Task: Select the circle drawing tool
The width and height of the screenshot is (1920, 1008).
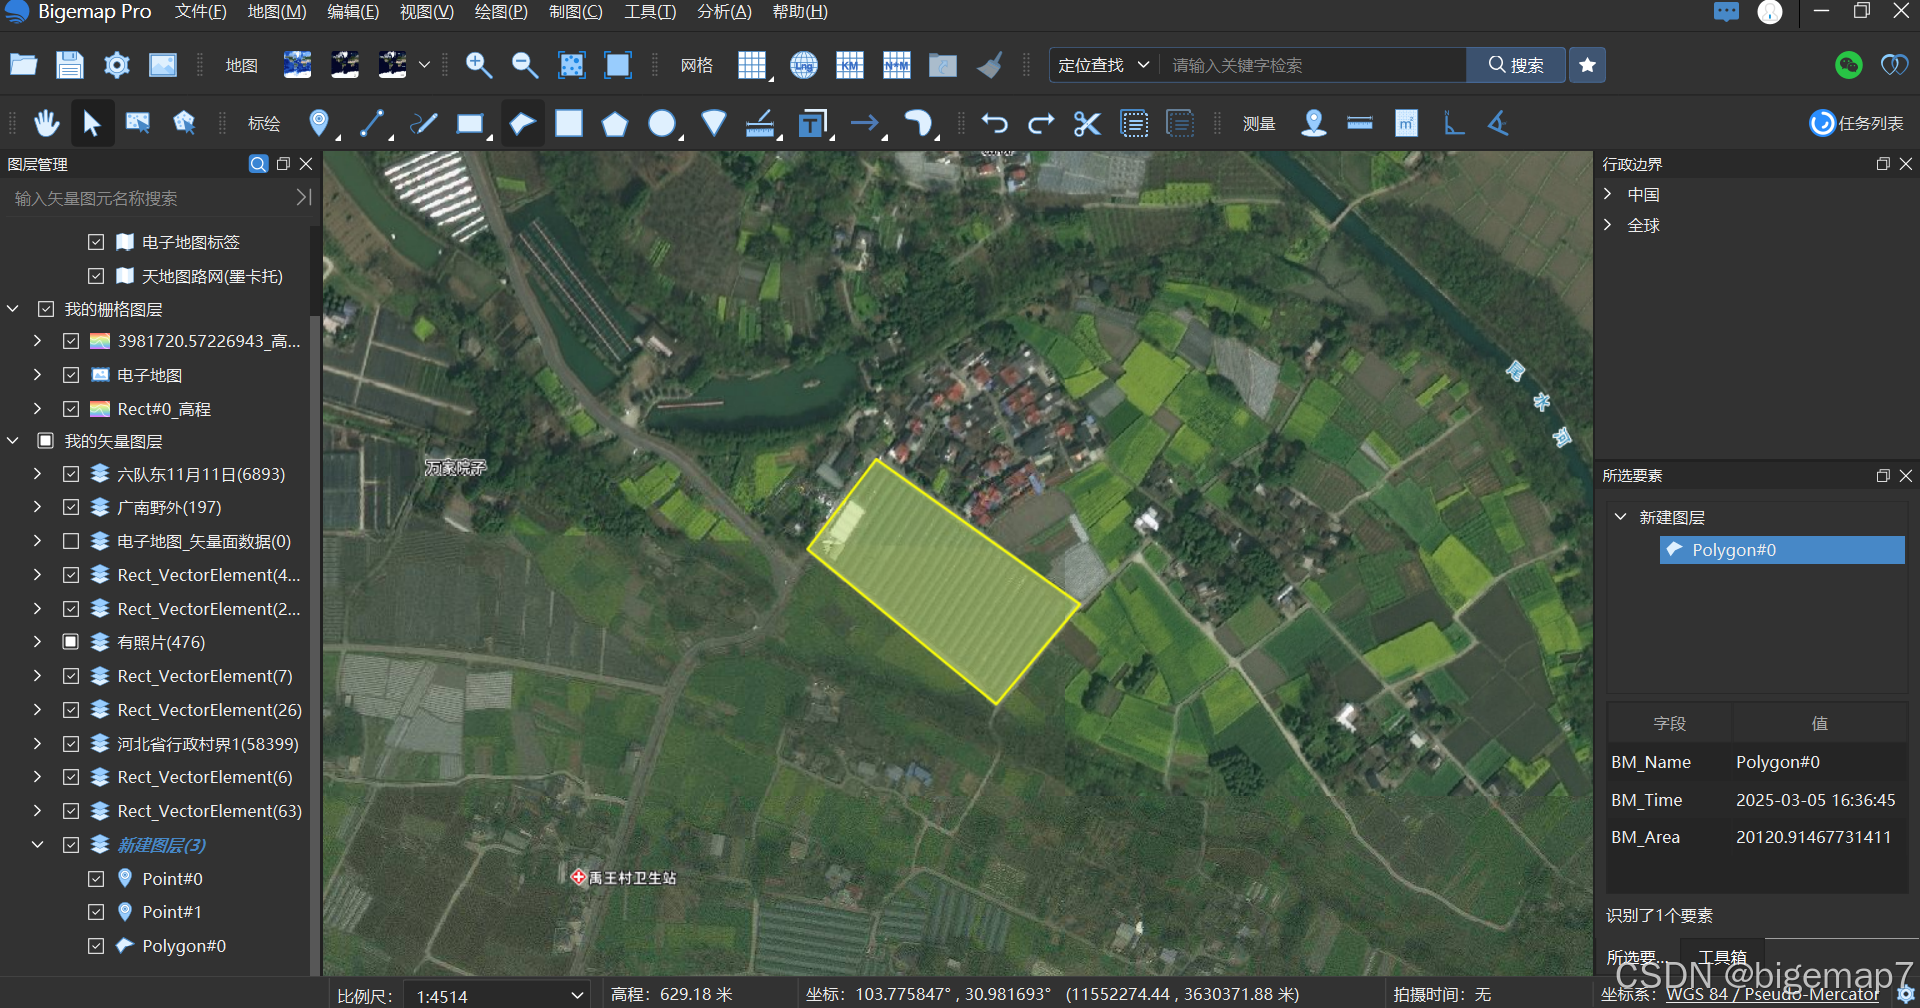Action: [x=662, y=123]
